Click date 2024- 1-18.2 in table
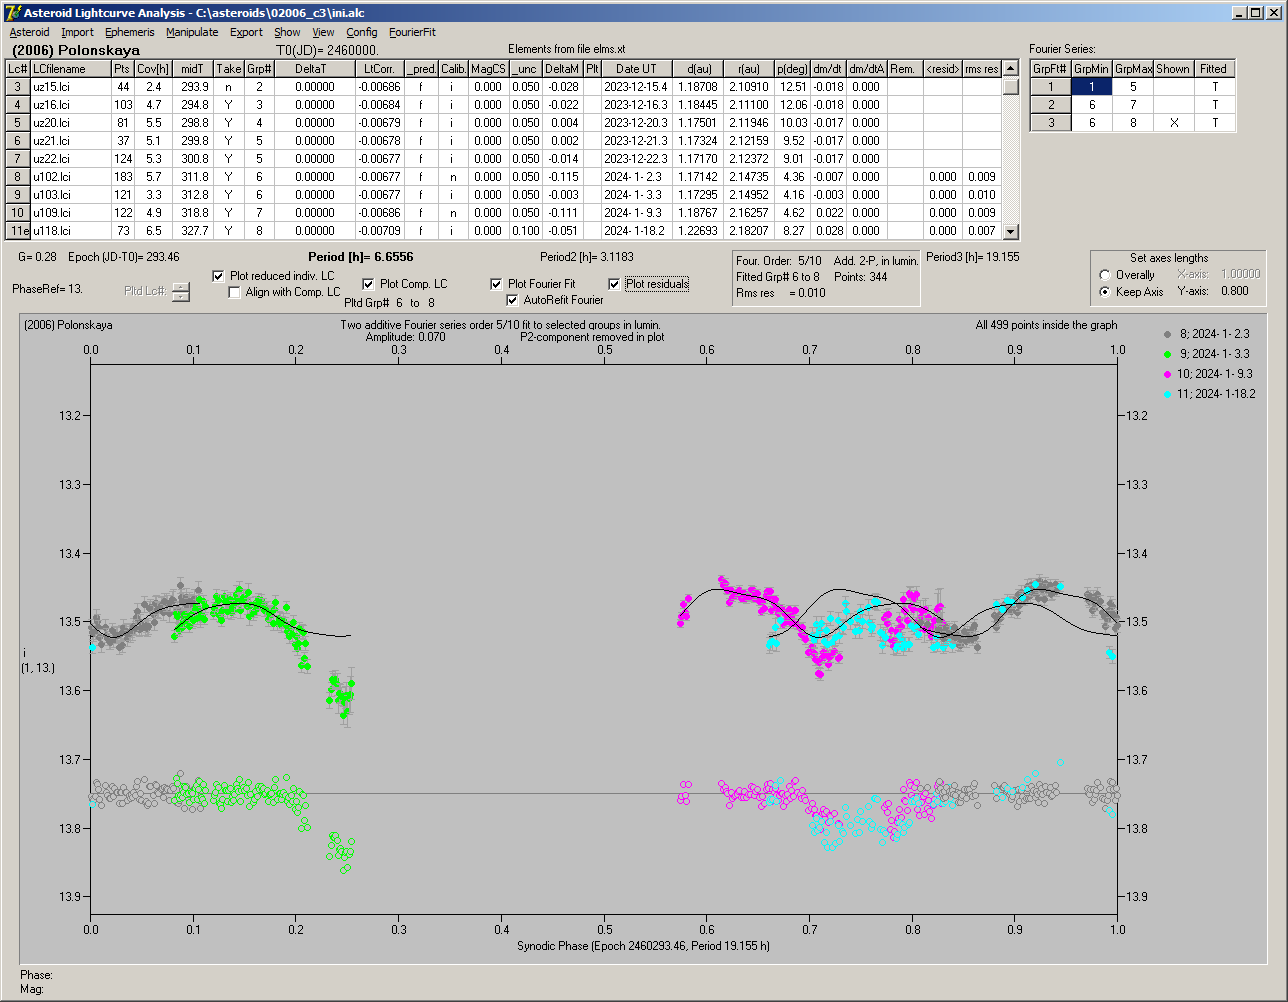Viewport: 1288px width, 1002px height. click(x=635, y=231)
